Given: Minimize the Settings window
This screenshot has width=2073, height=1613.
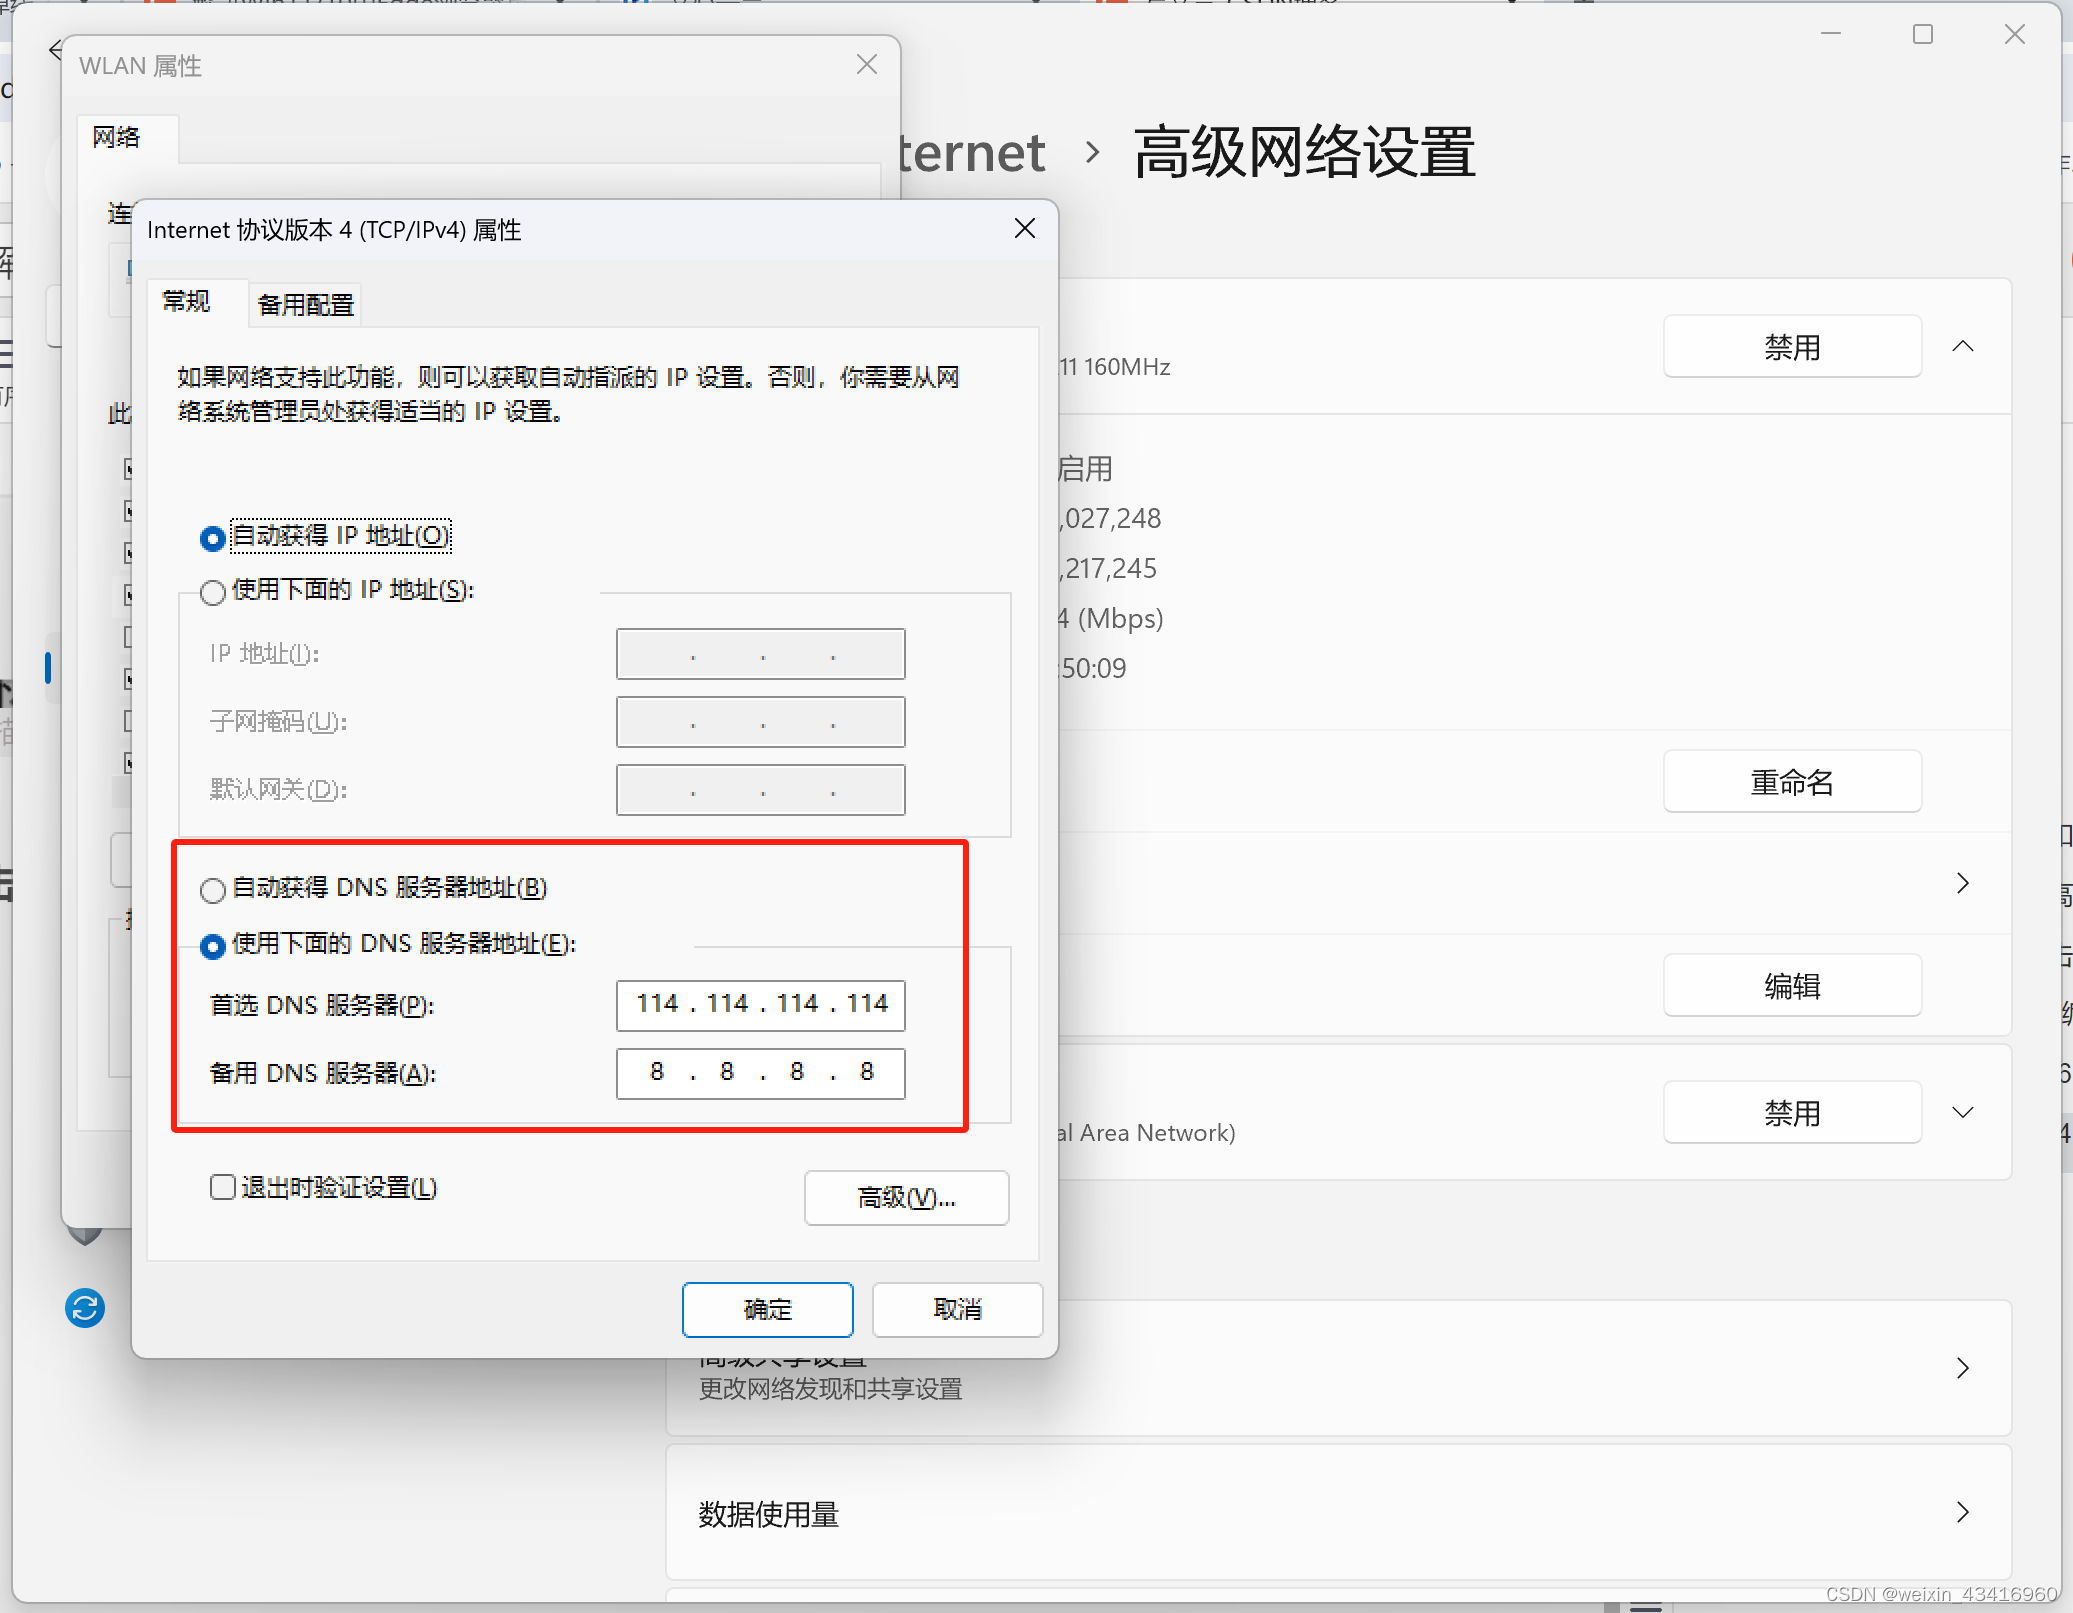Looking at the screenshot, I should click(x=1830, y=35).
